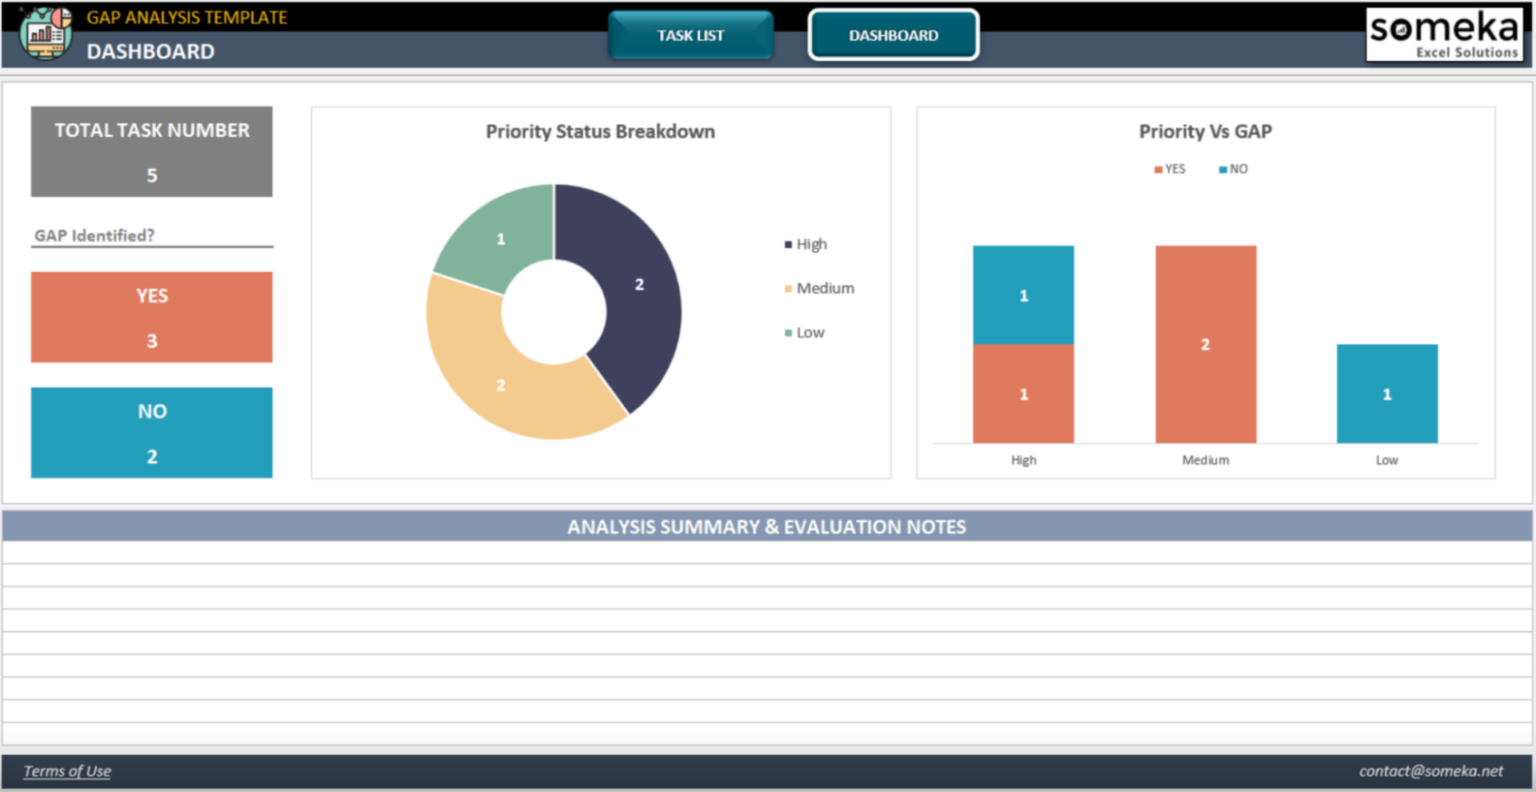The height and width of the screenshot is (792, 1536).
Task: Select the DASHBOARD navigation button
Action: (893, 34)
